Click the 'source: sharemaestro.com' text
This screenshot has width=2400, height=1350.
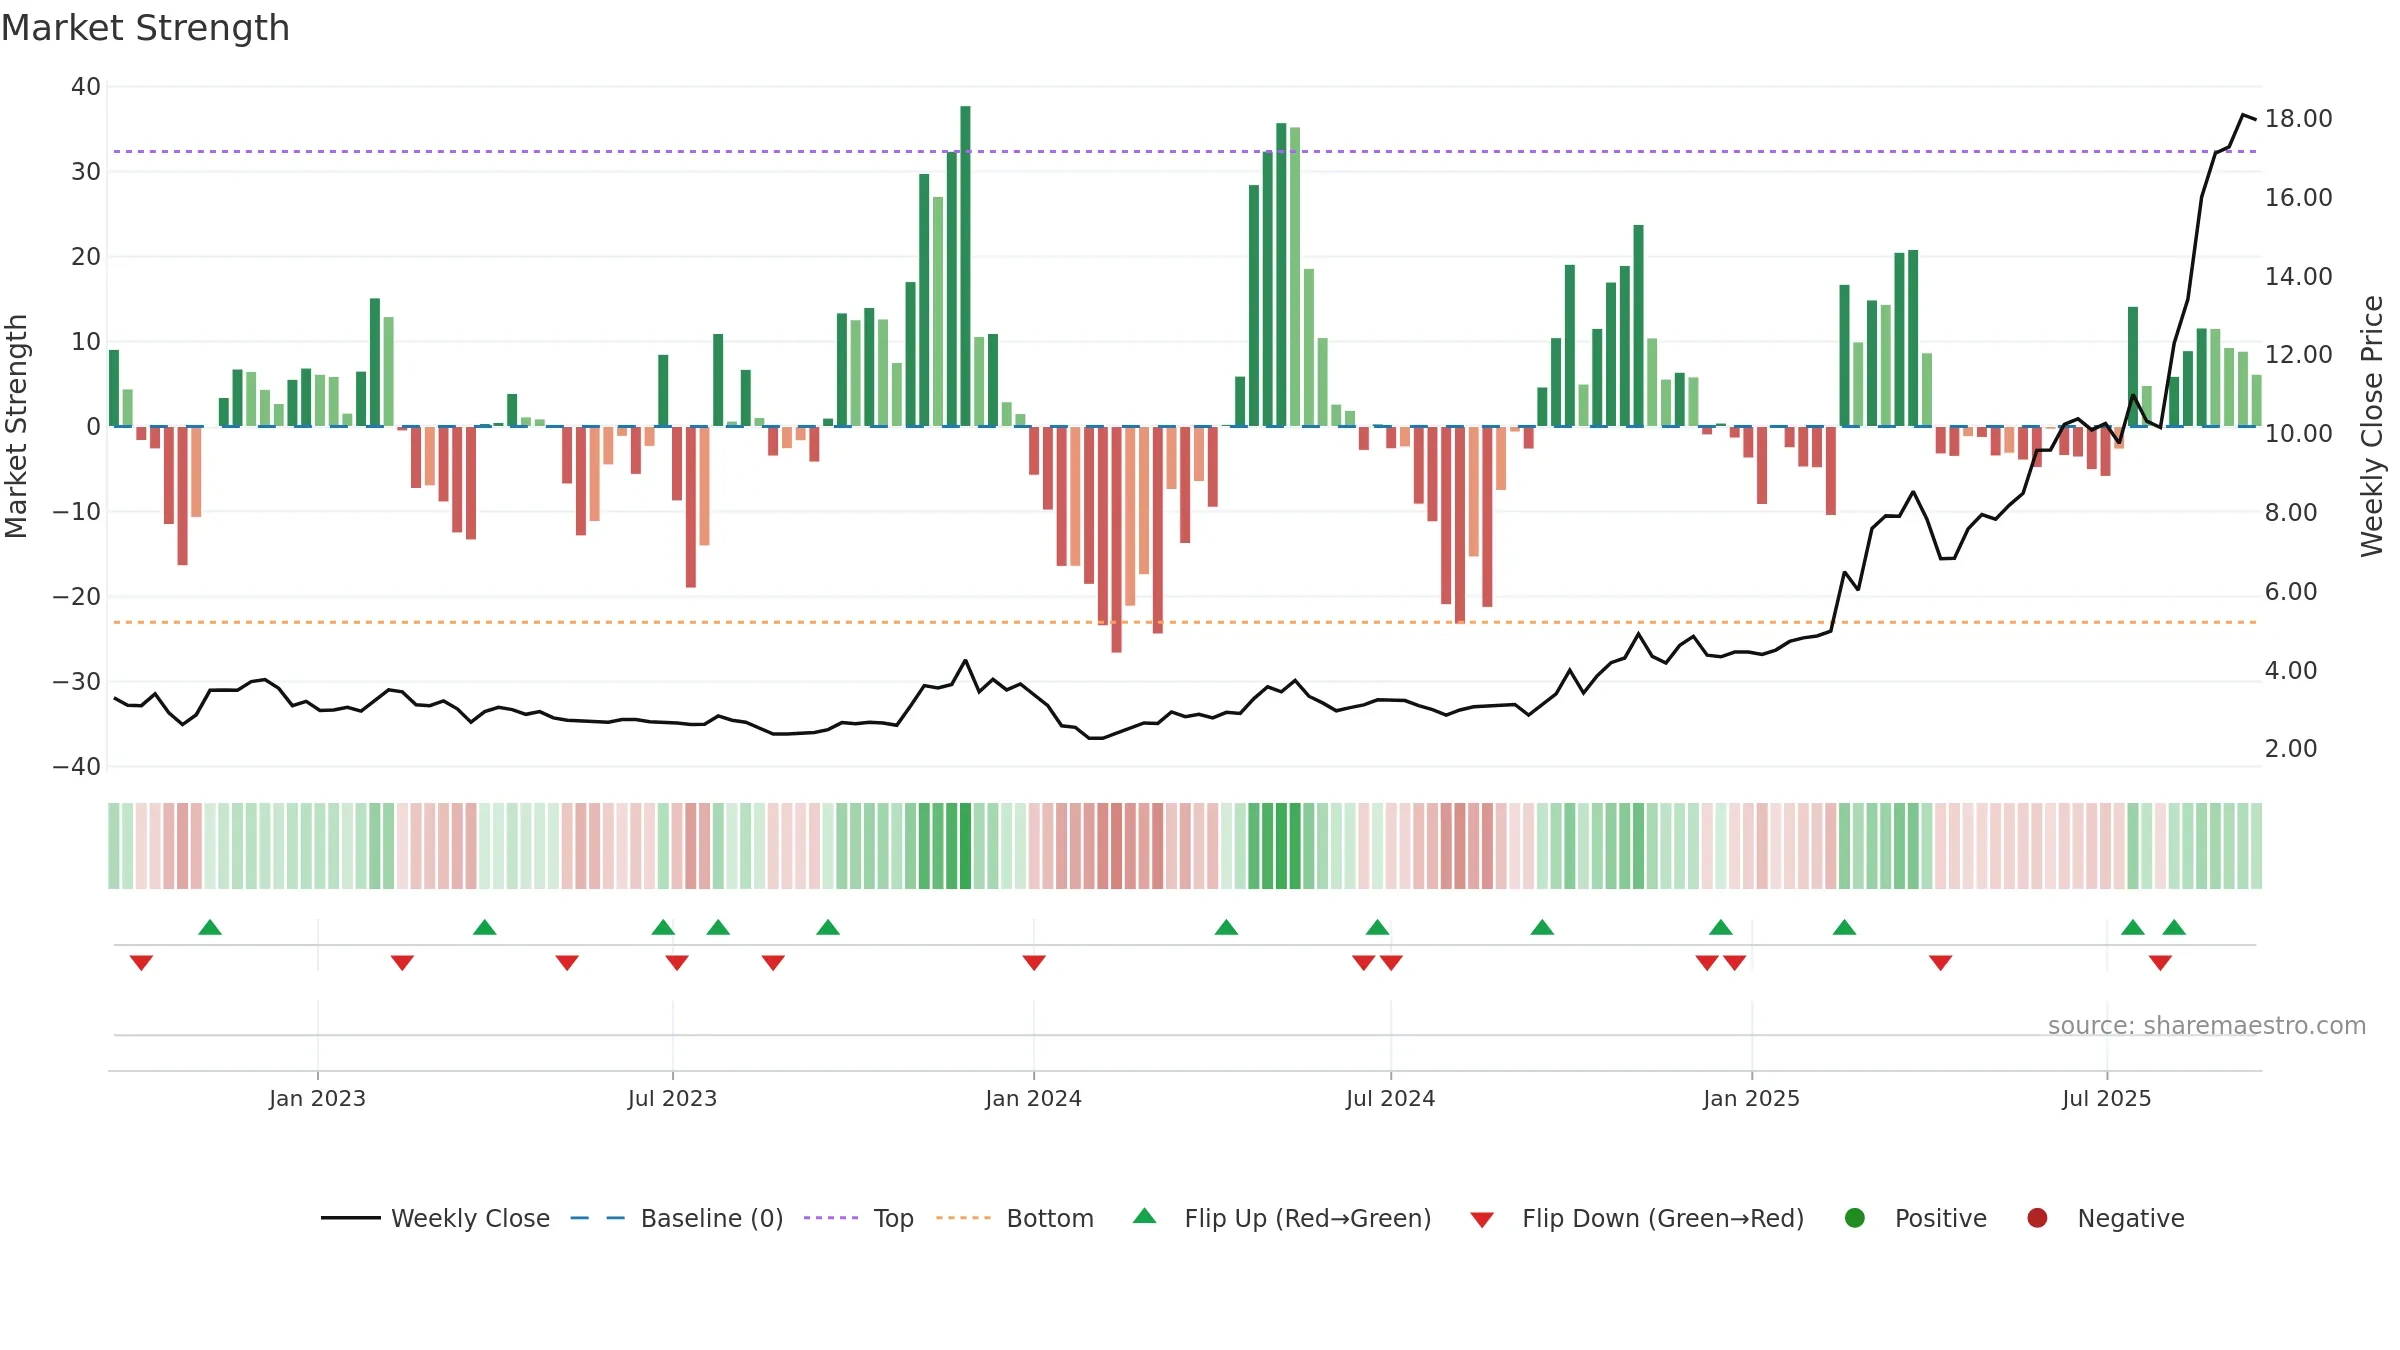click(2207, 1026)
